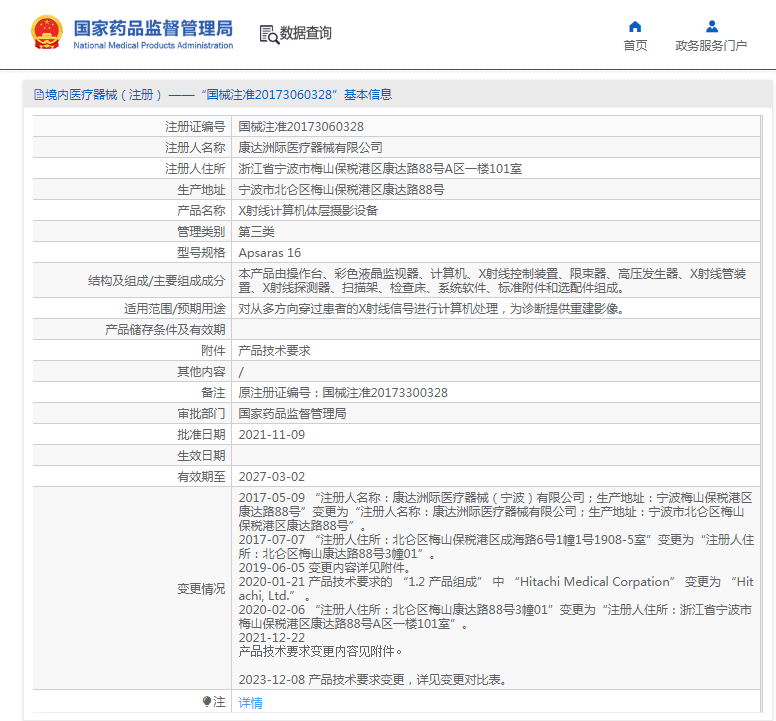
Task: Click the 注册人名称 row label
Action: click(195, 147)
